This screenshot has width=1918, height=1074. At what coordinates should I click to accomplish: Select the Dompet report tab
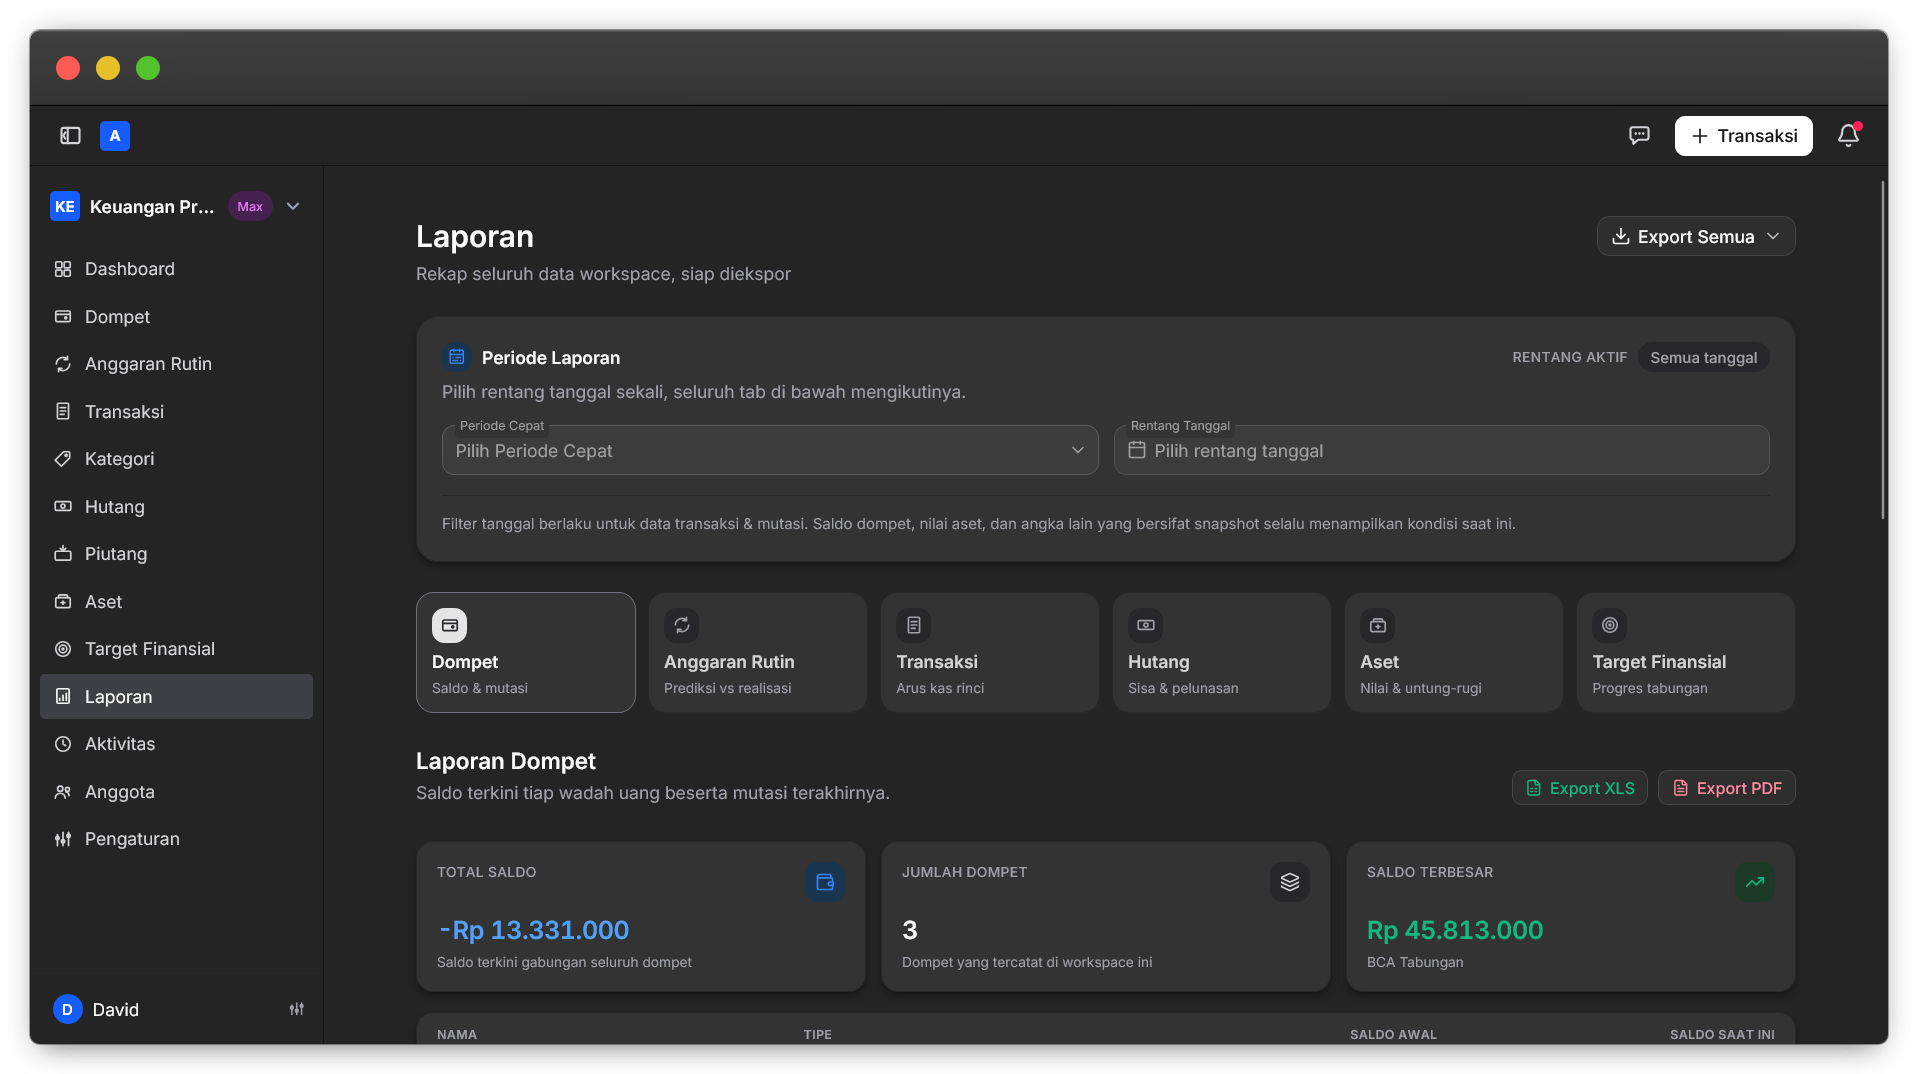tap(526, 652)
